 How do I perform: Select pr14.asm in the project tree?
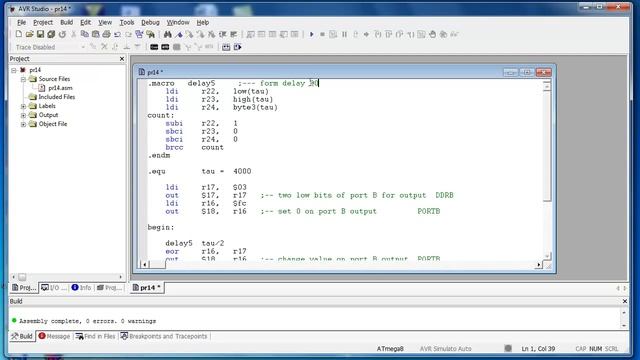click(x=60, y=88)
